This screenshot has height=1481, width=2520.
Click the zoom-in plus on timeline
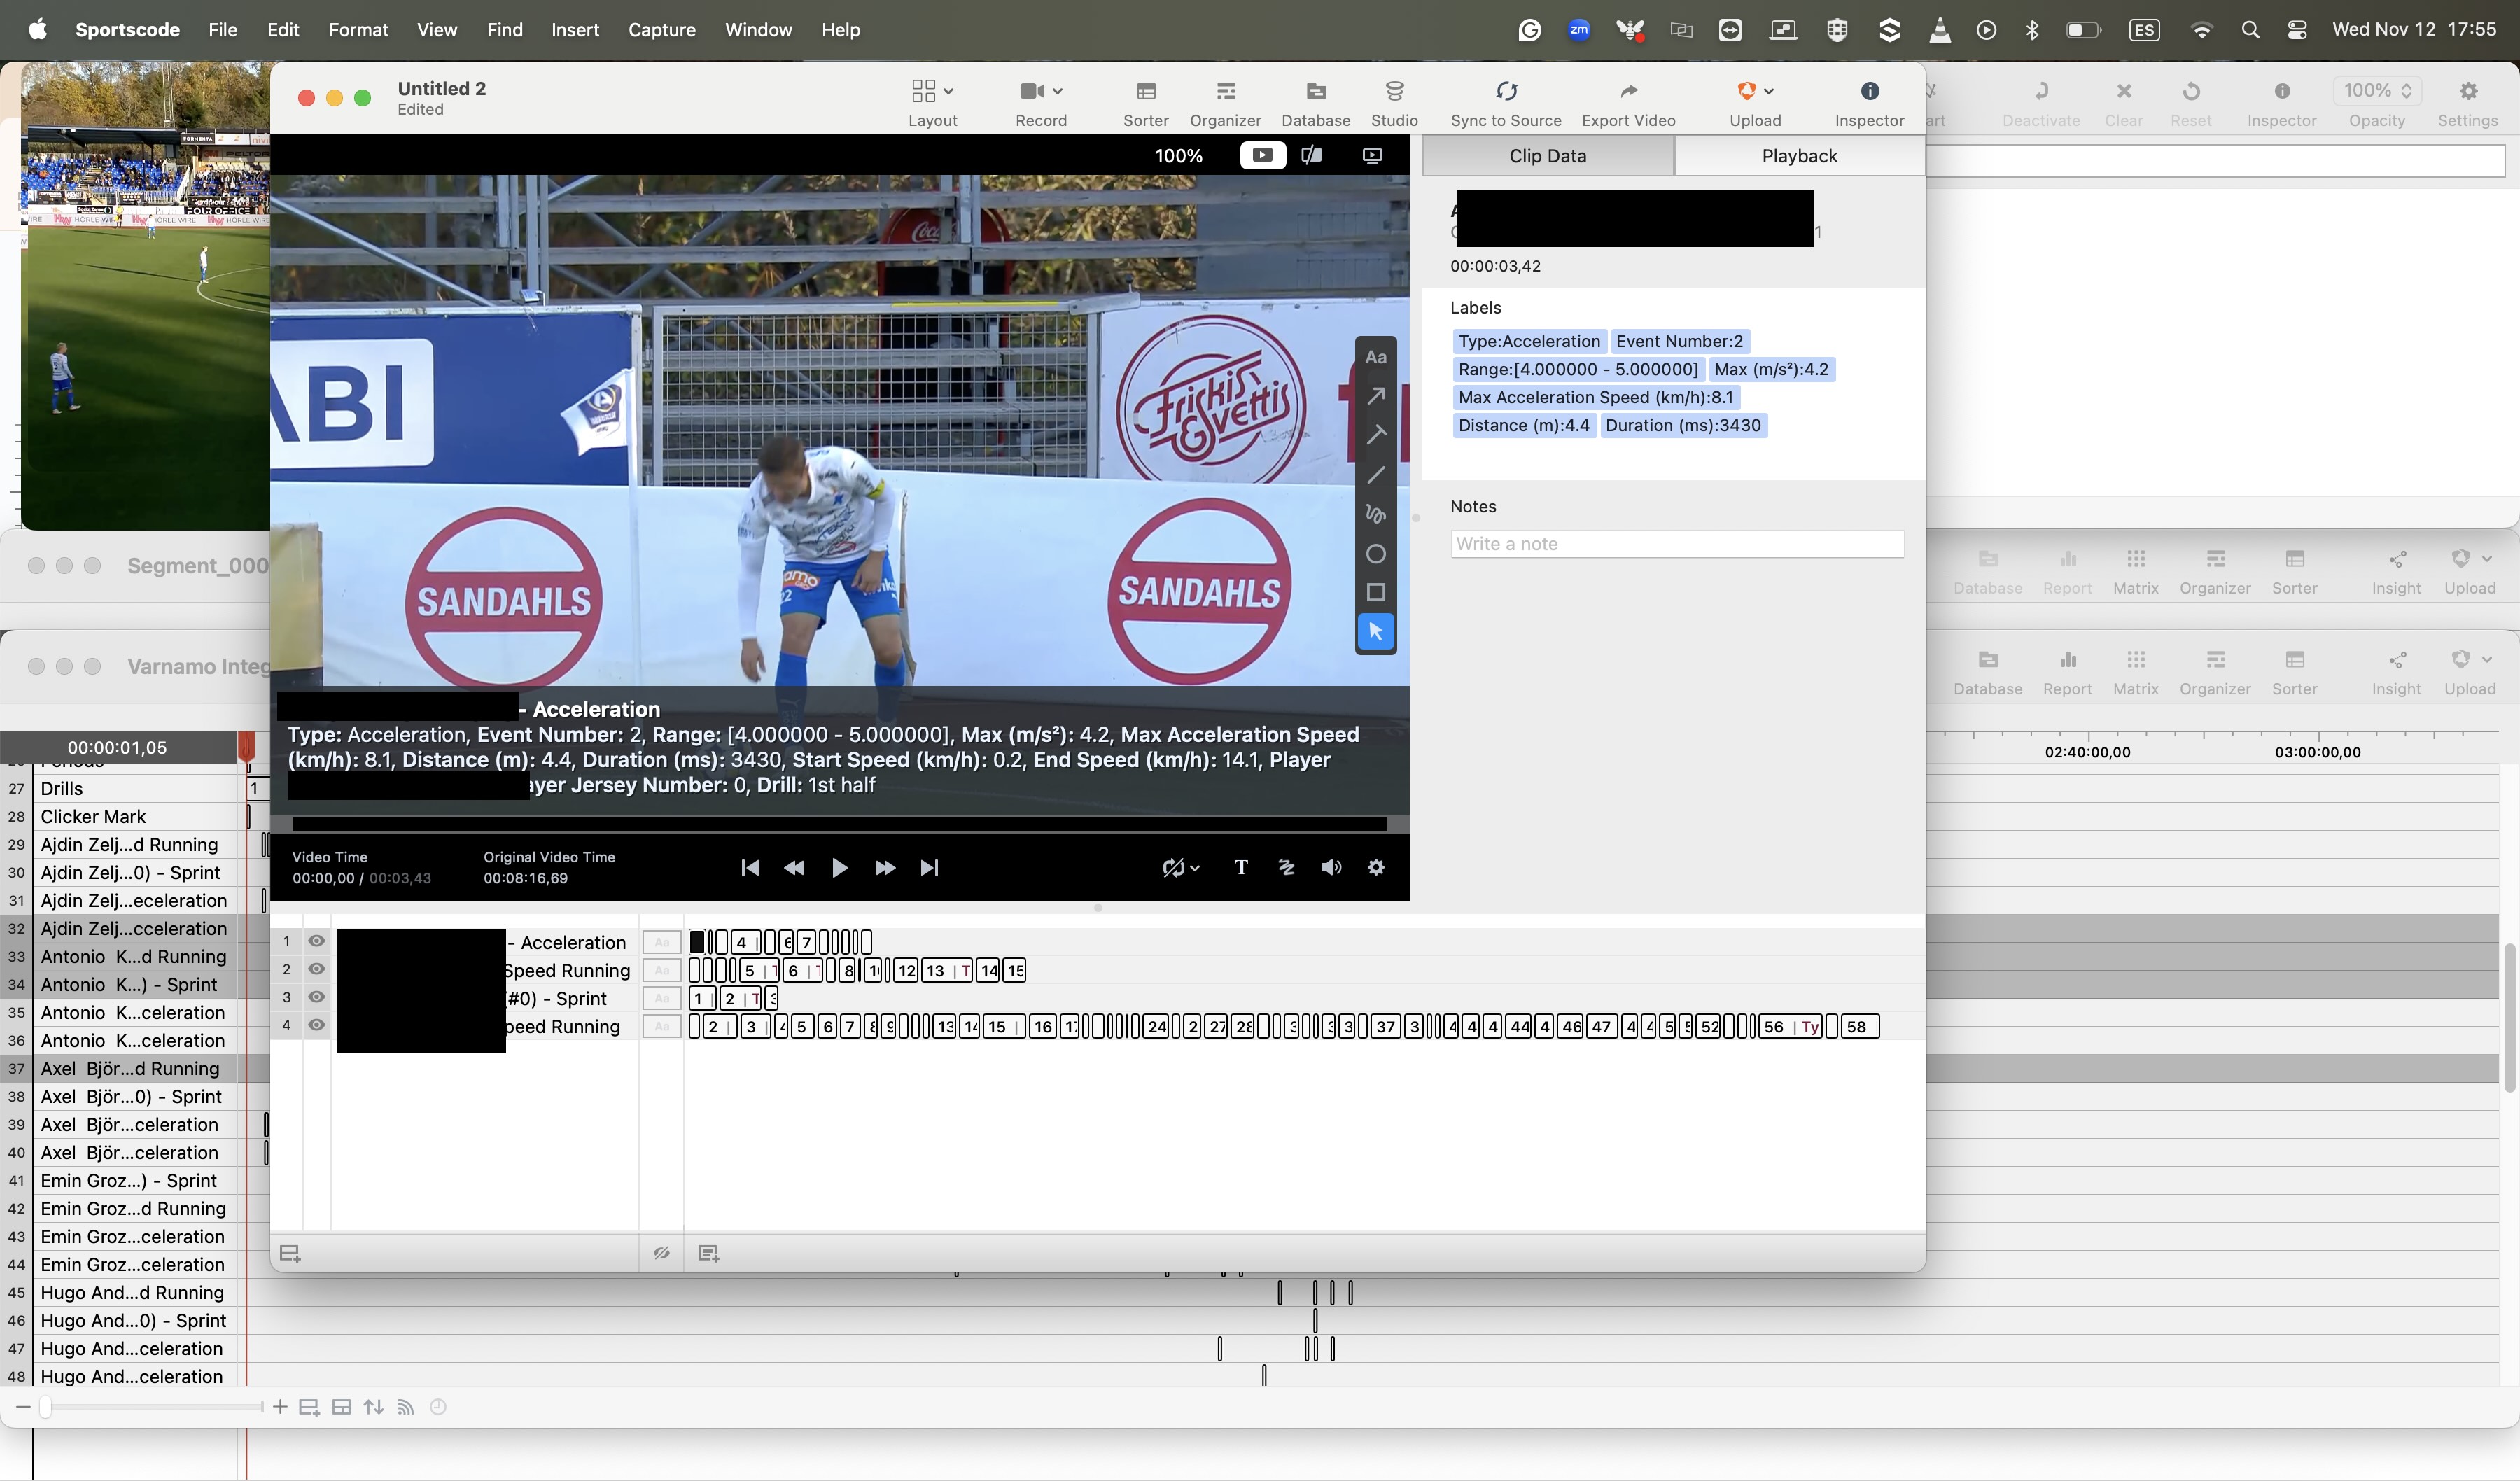(x=280, y=1407)
